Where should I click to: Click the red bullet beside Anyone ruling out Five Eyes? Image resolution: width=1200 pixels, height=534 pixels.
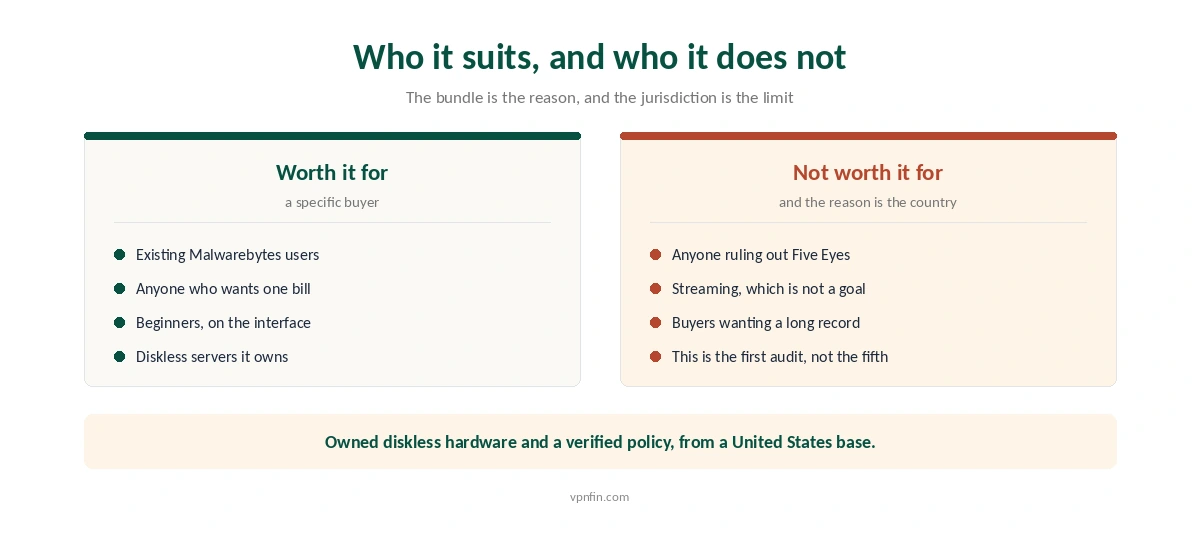(656, 255)
